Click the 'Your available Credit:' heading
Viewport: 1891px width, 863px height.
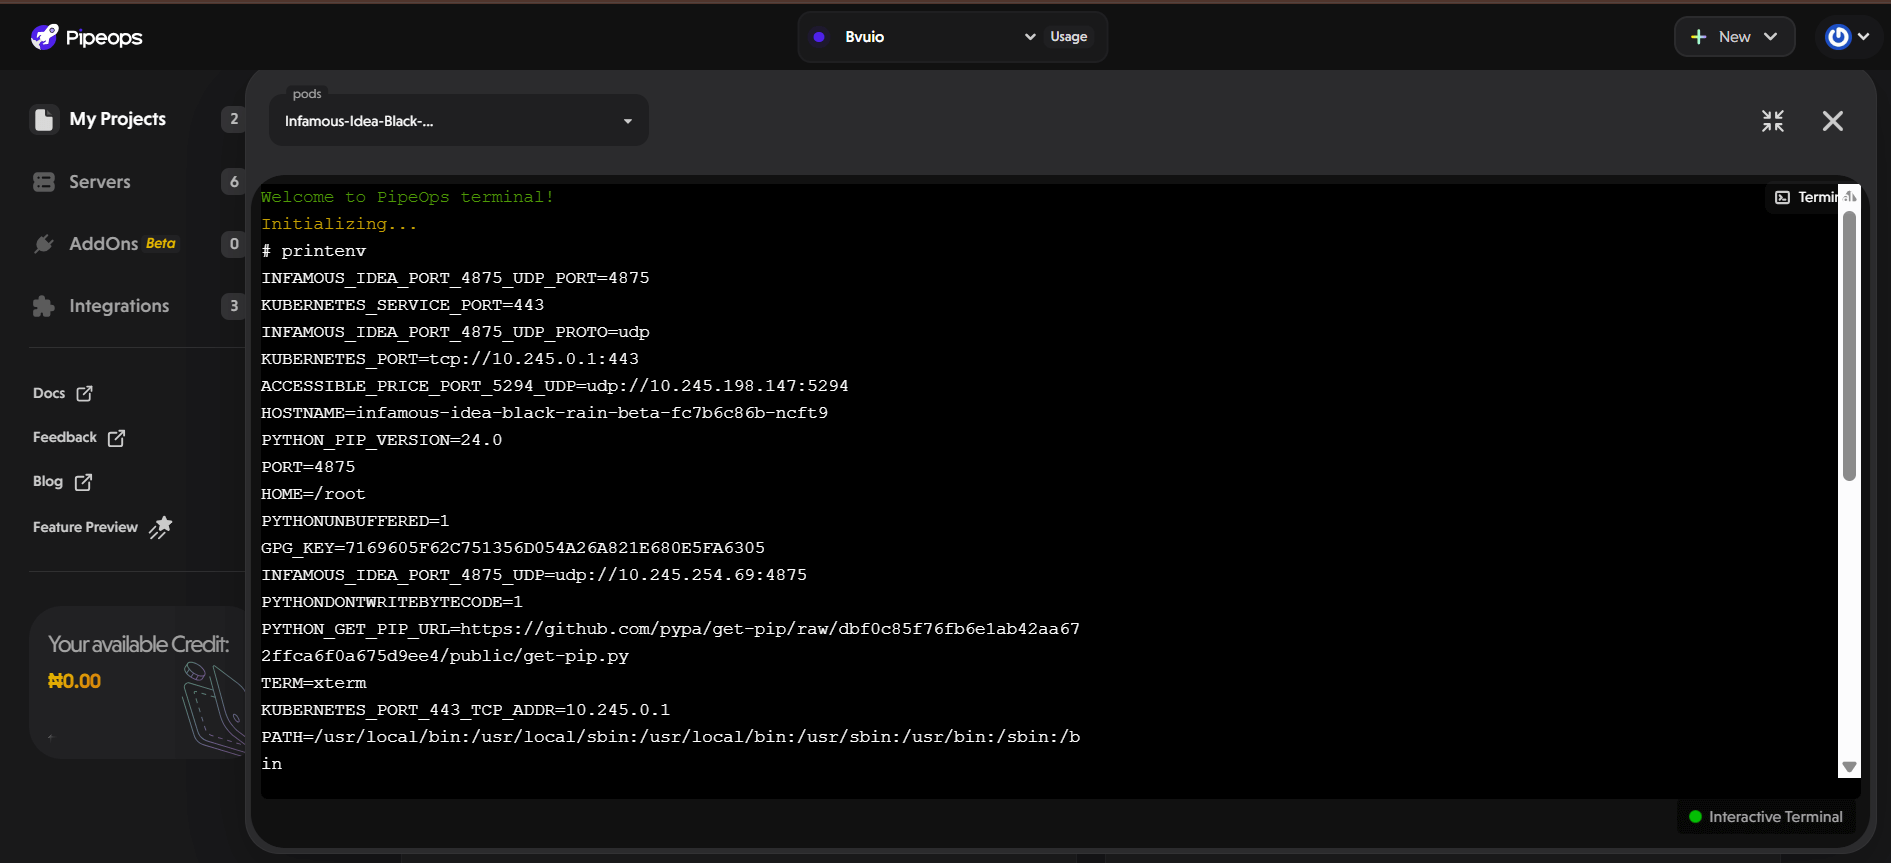click(x=139, y=644)
